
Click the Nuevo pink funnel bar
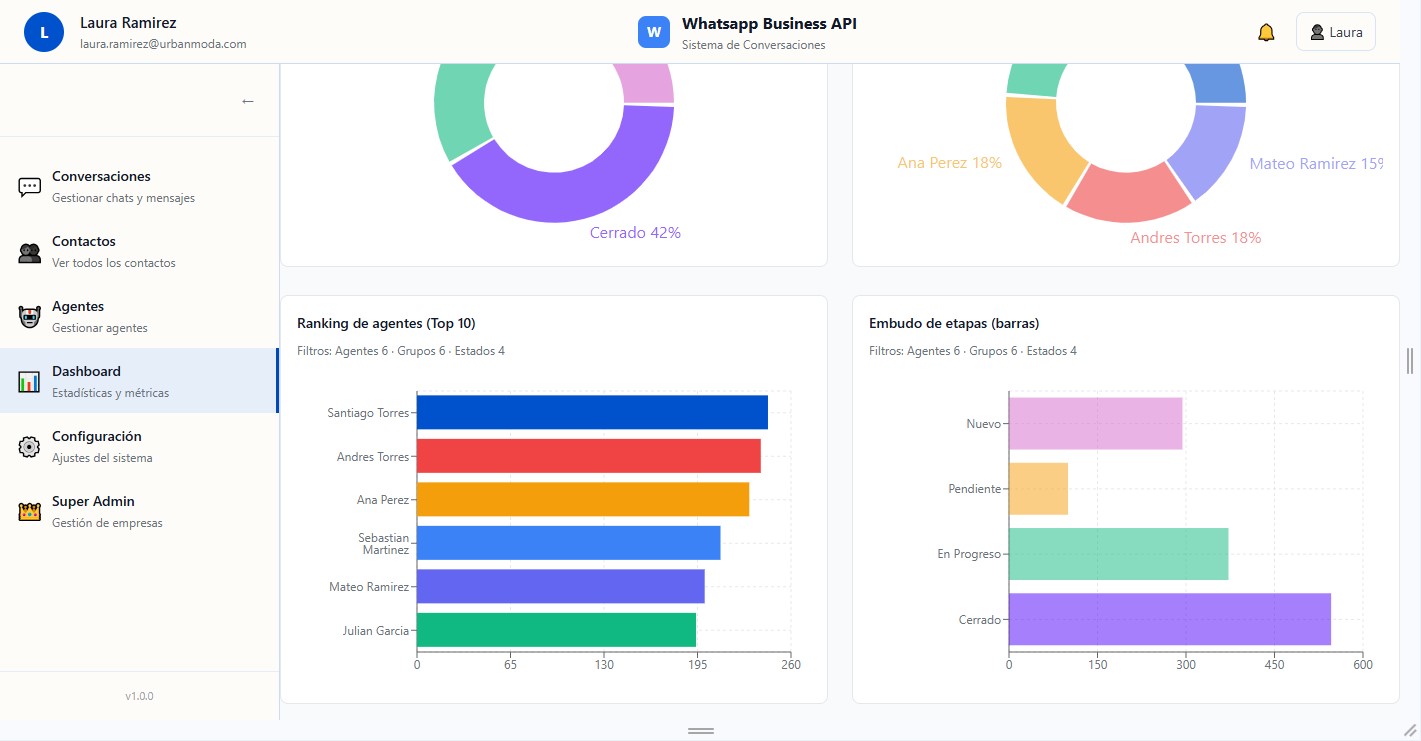[x=1096, y=424]
